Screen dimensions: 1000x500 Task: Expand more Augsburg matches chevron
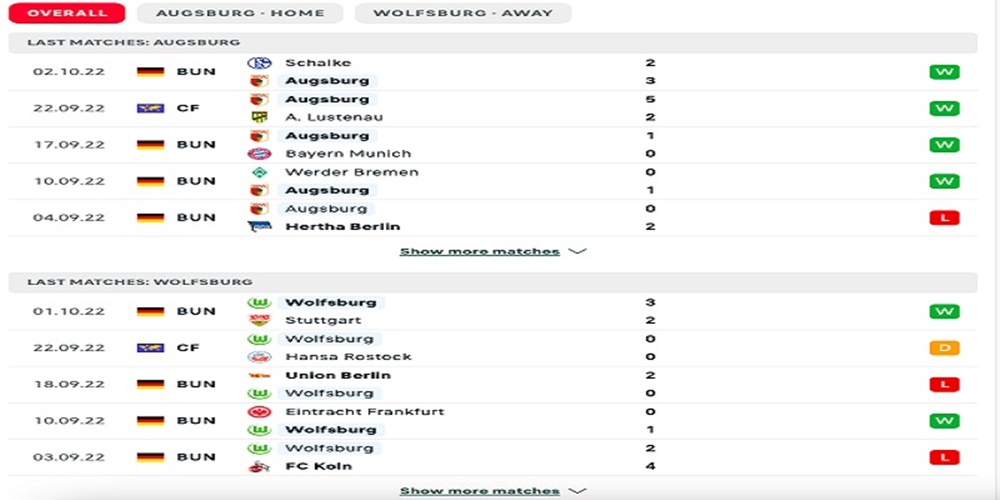tap(577, 251)
